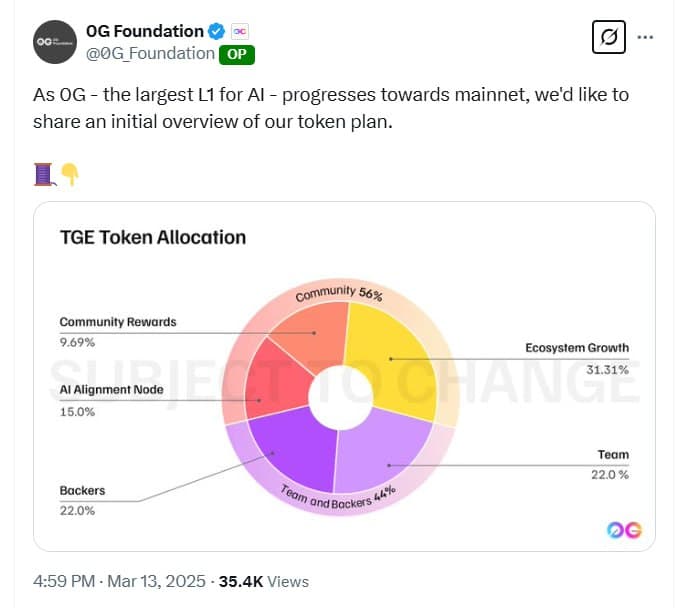Click the pointing-down hand emoji
Viewport: 683px width, 608px height.
tap(69, 174)
